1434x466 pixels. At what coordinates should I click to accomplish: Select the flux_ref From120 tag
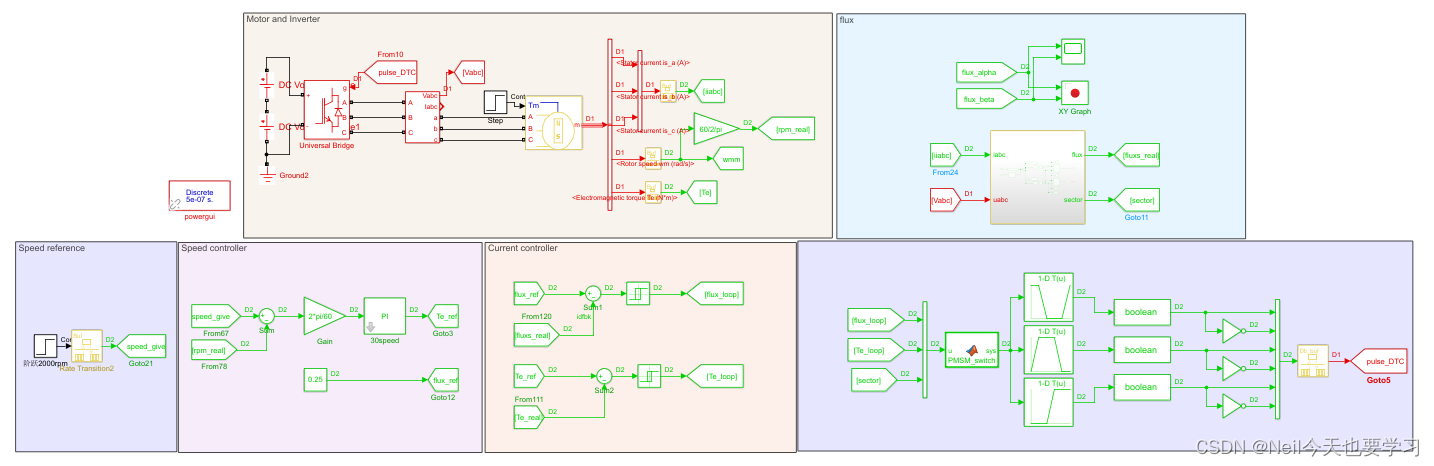(x=527, y=295)
